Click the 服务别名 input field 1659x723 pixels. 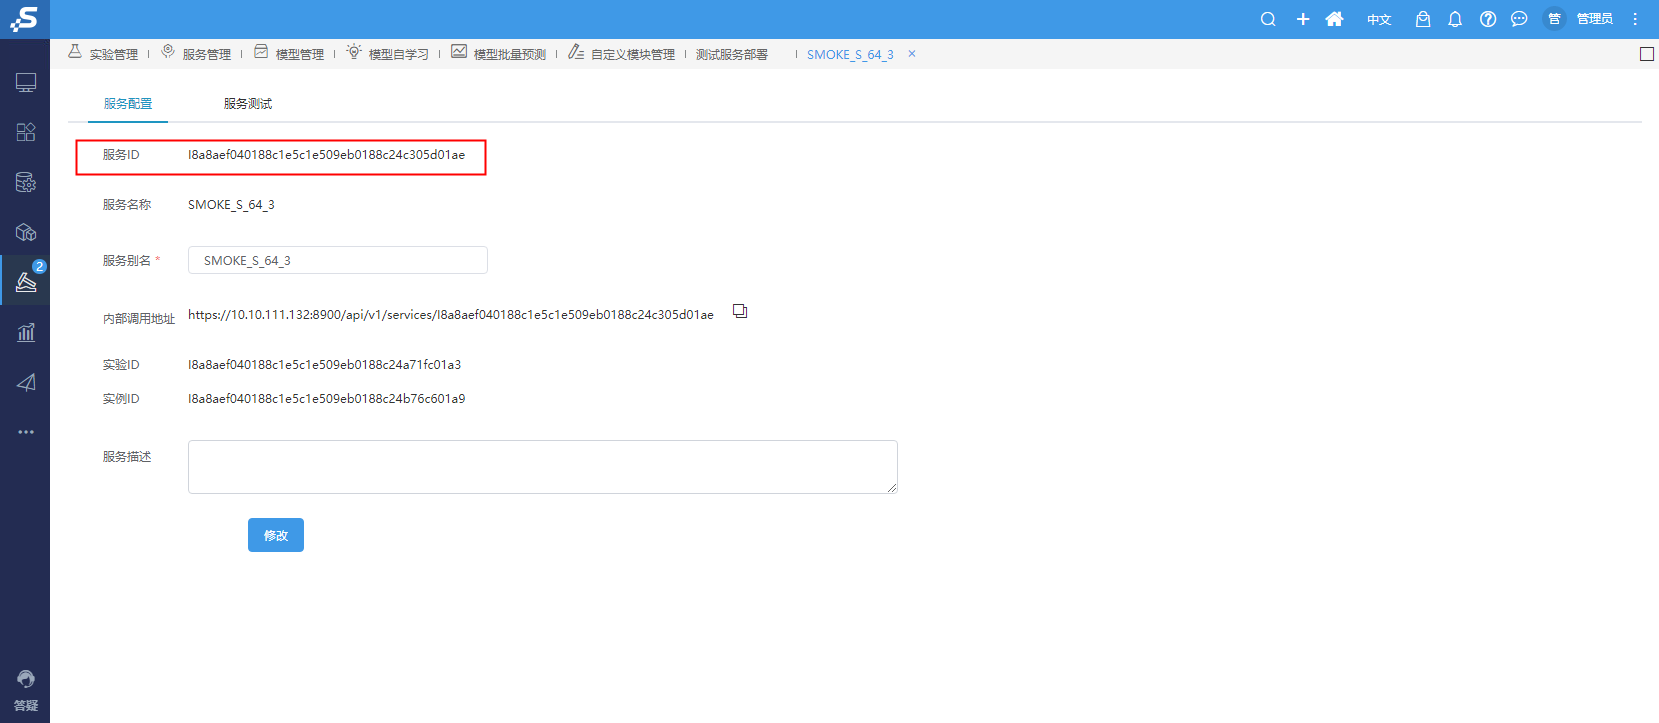click(x=338, y=260)
